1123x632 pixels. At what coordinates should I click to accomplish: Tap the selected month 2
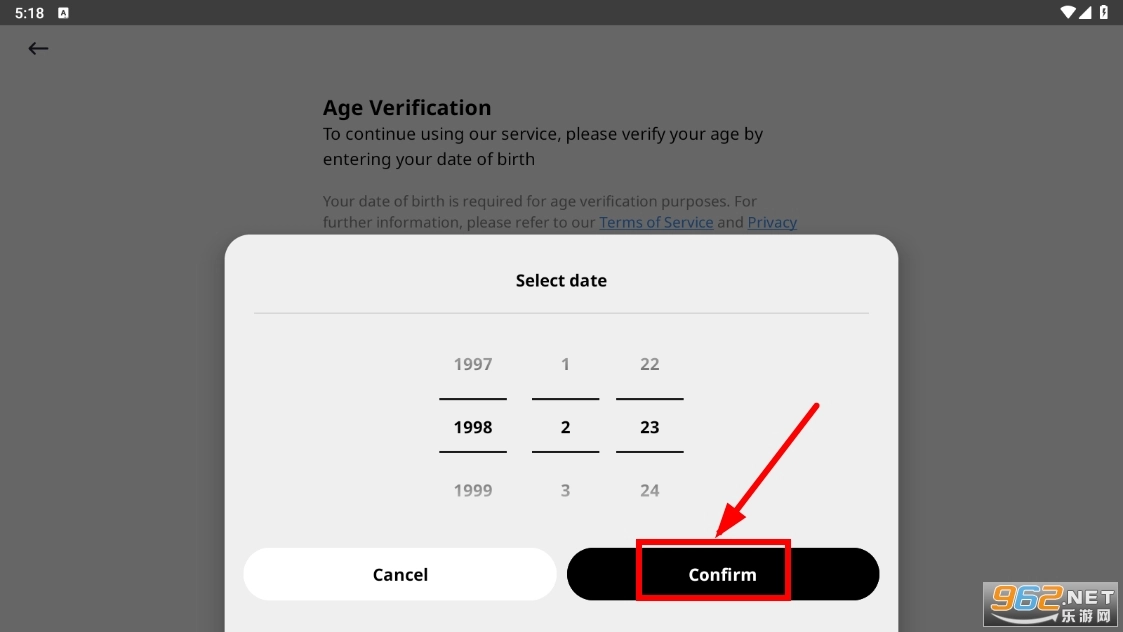pos(565,427)
